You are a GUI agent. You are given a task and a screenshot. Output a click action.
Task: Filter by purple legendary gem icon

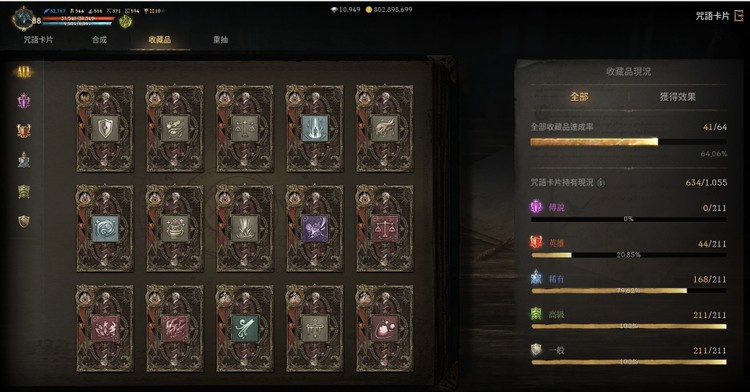click(24, 101)
